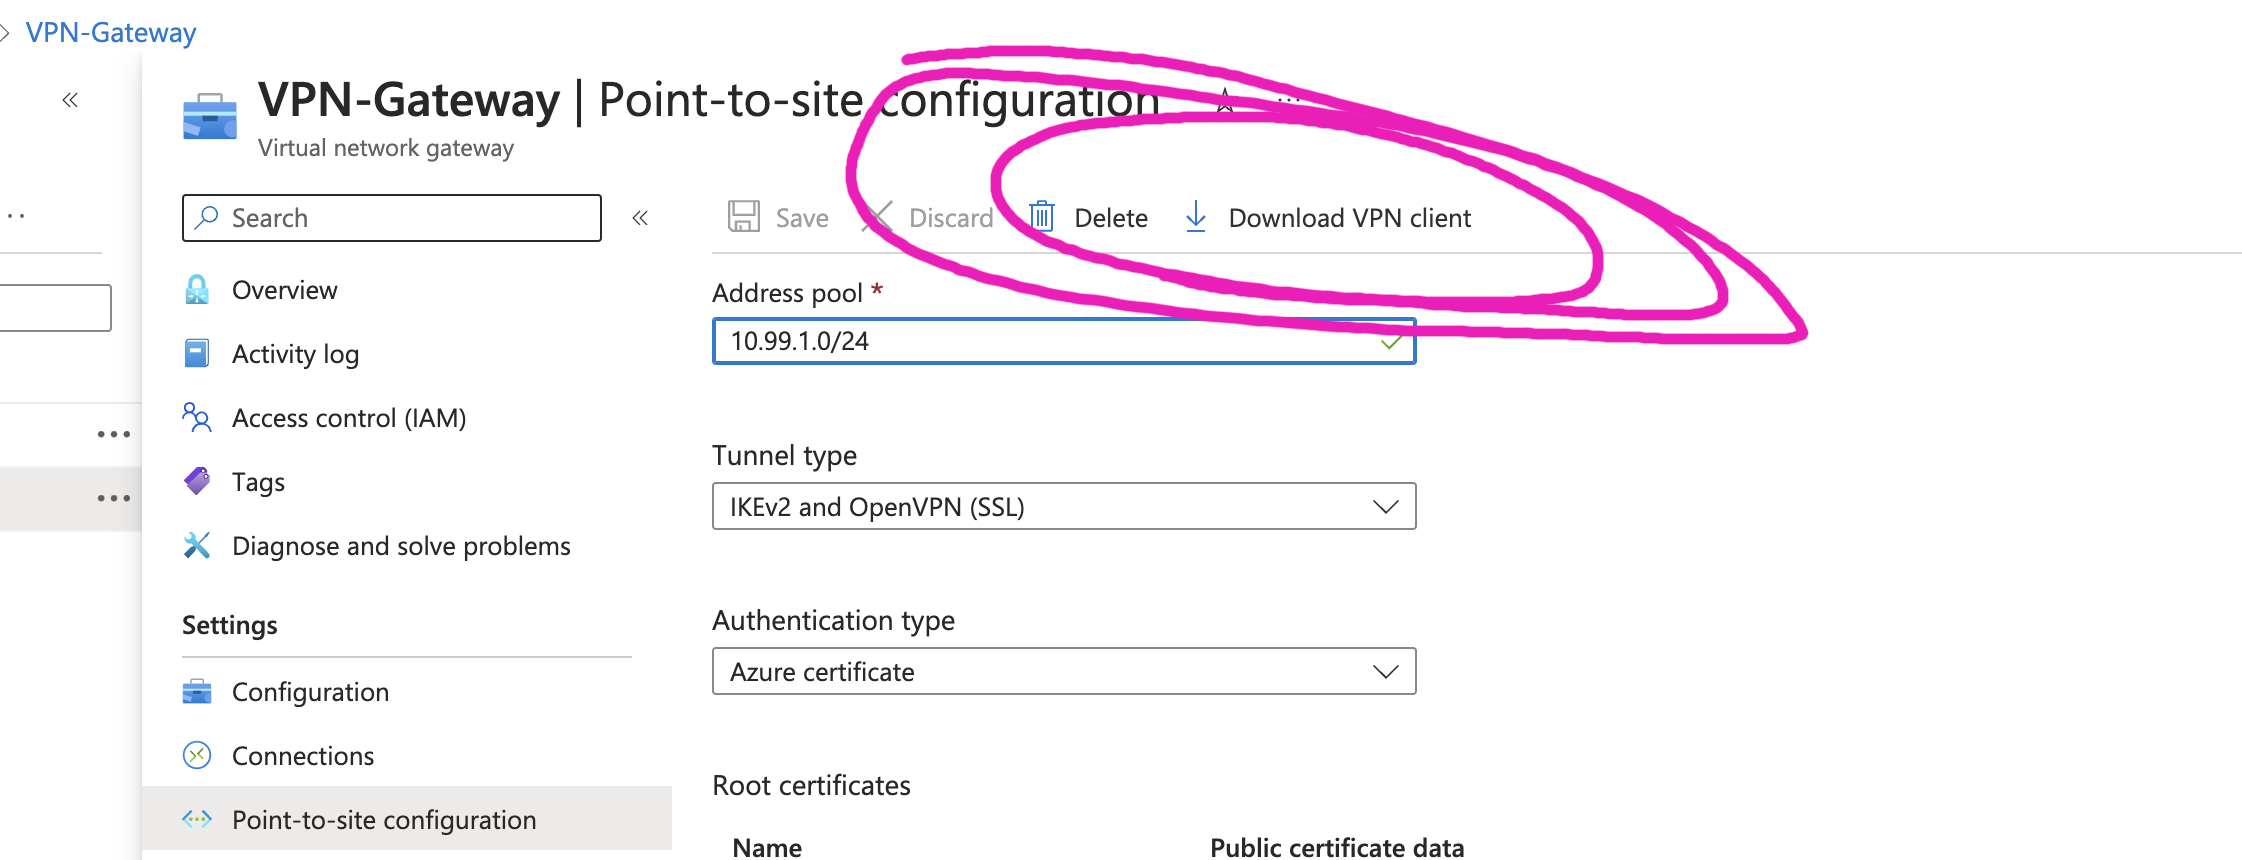2242x860 pixels.
Task: Pin this blade with the star icon
Action: (1225, 100)
